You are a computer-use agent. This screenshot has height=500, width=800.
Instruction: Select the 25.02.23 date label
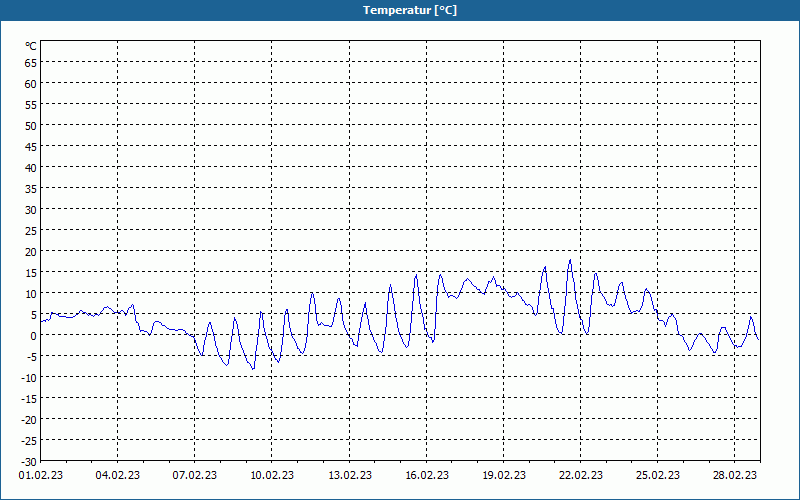pyautogui.click(x=657, y=475)
